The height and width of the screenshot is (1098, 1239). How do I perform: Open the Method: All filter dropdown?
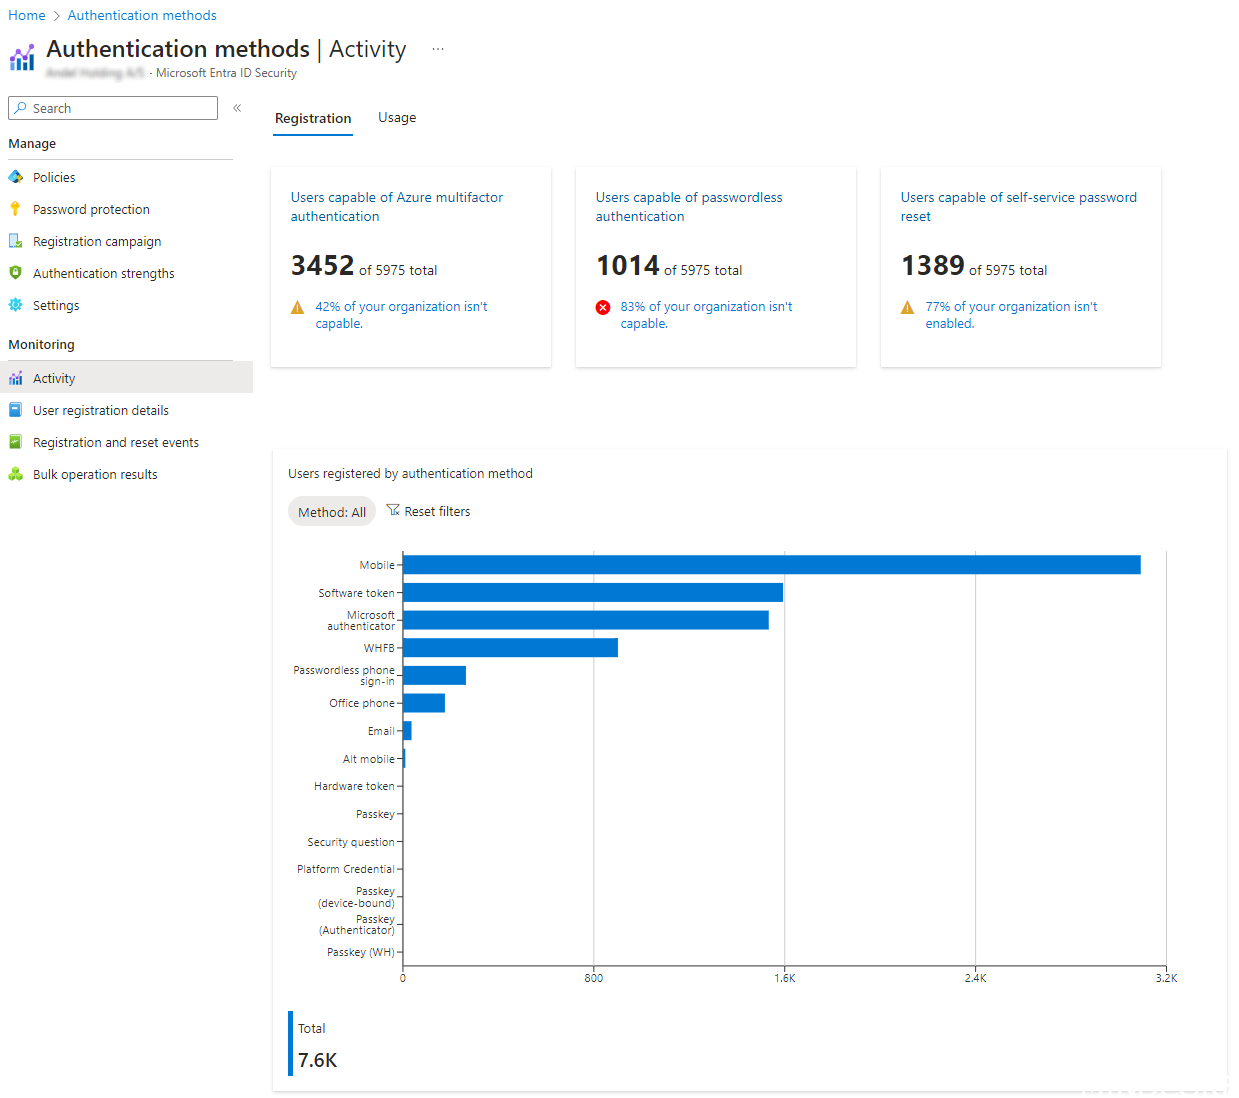pyautogui.click(x=332, y=512)
